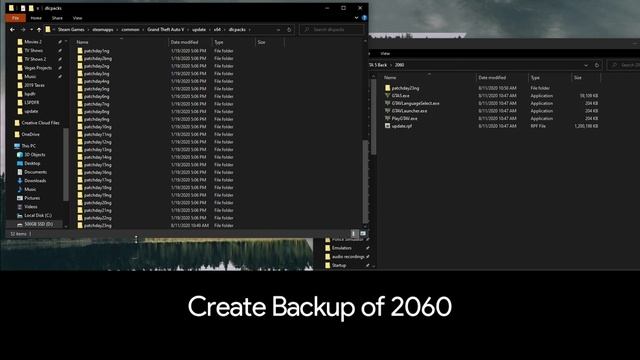Screen dimensions: 640x360
Task: Open 3D Objects under This PC
Action: (x=35, y=155)
